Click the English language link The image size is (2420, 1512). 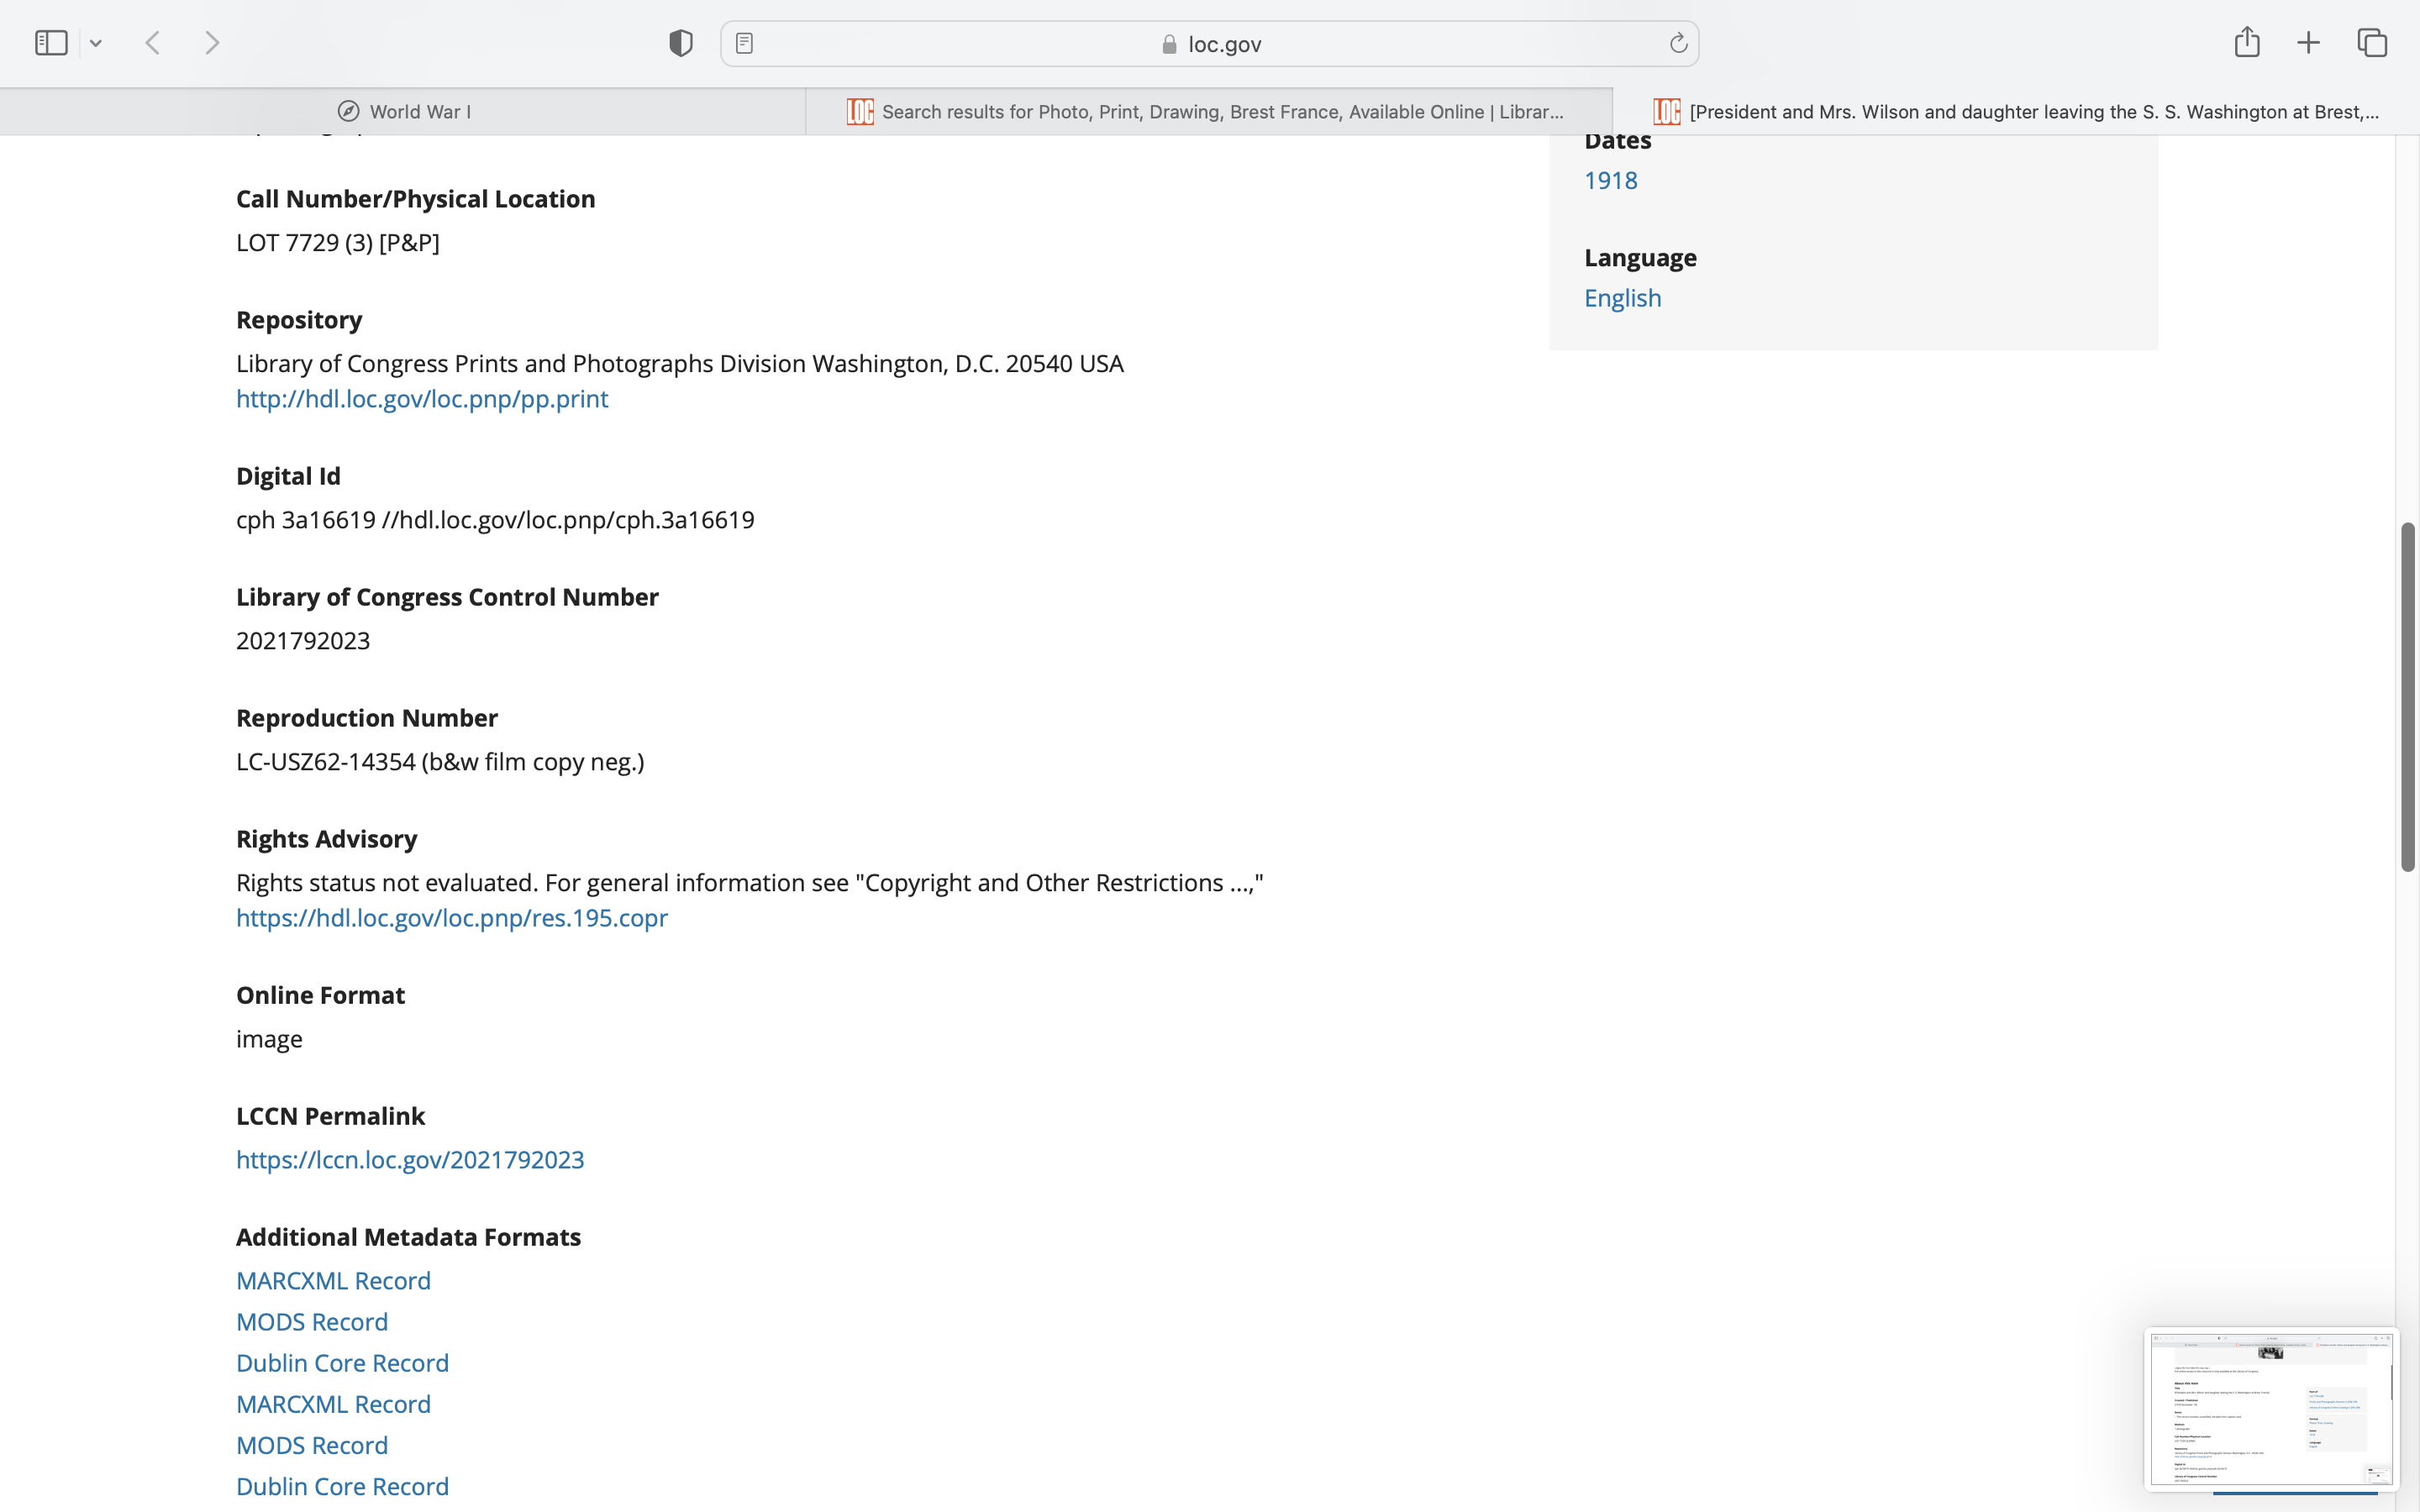click(1622, 298)
